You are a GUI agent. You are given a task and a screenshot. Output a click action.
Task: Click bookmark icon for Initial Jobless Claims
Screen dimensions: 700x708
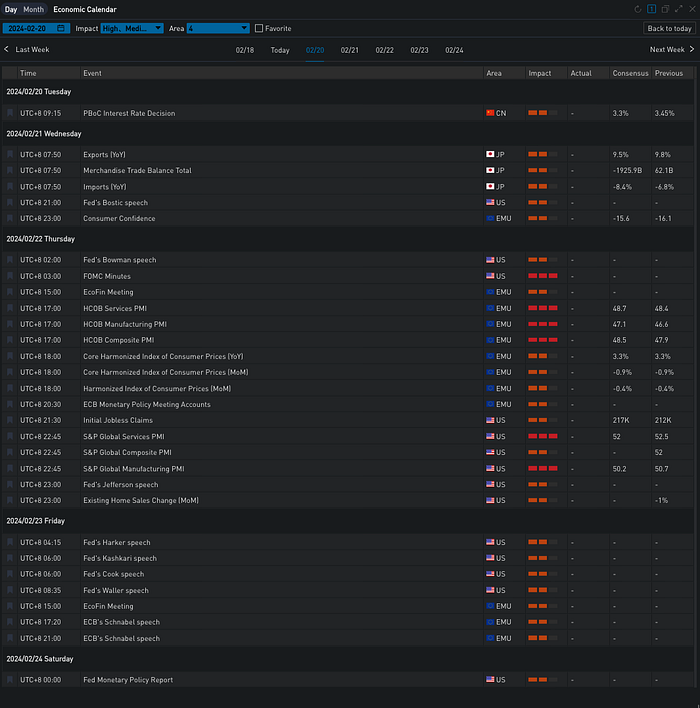11,420
